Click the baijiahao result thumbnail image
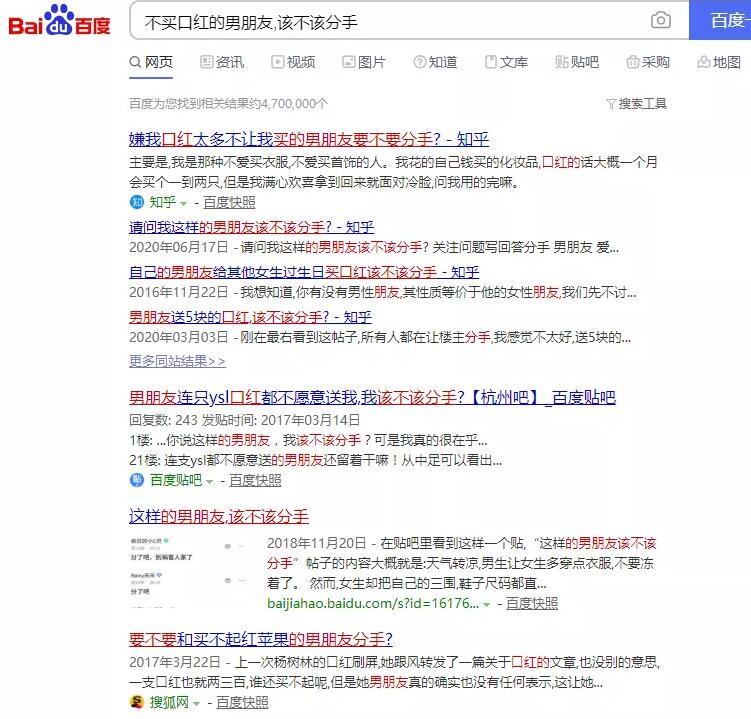The image size is (751, 719). [x=189, y=571]
